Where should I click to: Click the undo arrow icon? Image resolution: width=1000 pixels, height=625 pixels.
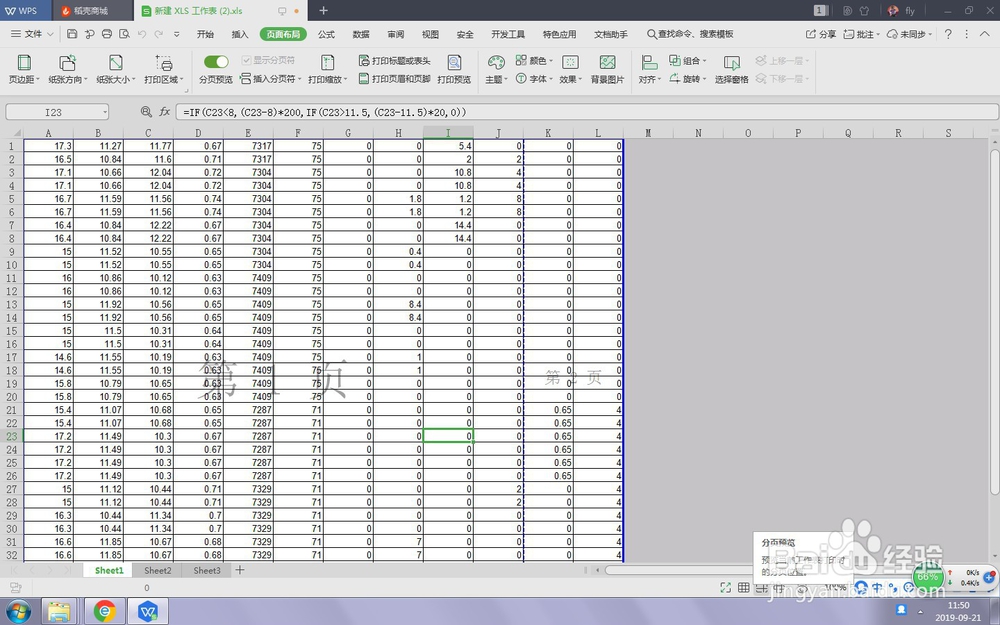[x=142, y=34]
